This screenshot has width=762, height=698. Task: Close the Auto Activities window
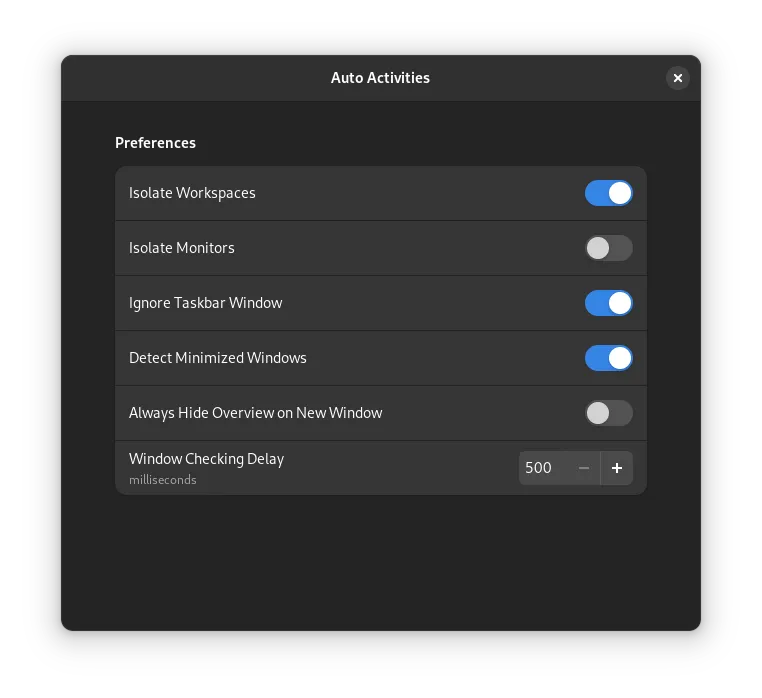tap(678, 78)
